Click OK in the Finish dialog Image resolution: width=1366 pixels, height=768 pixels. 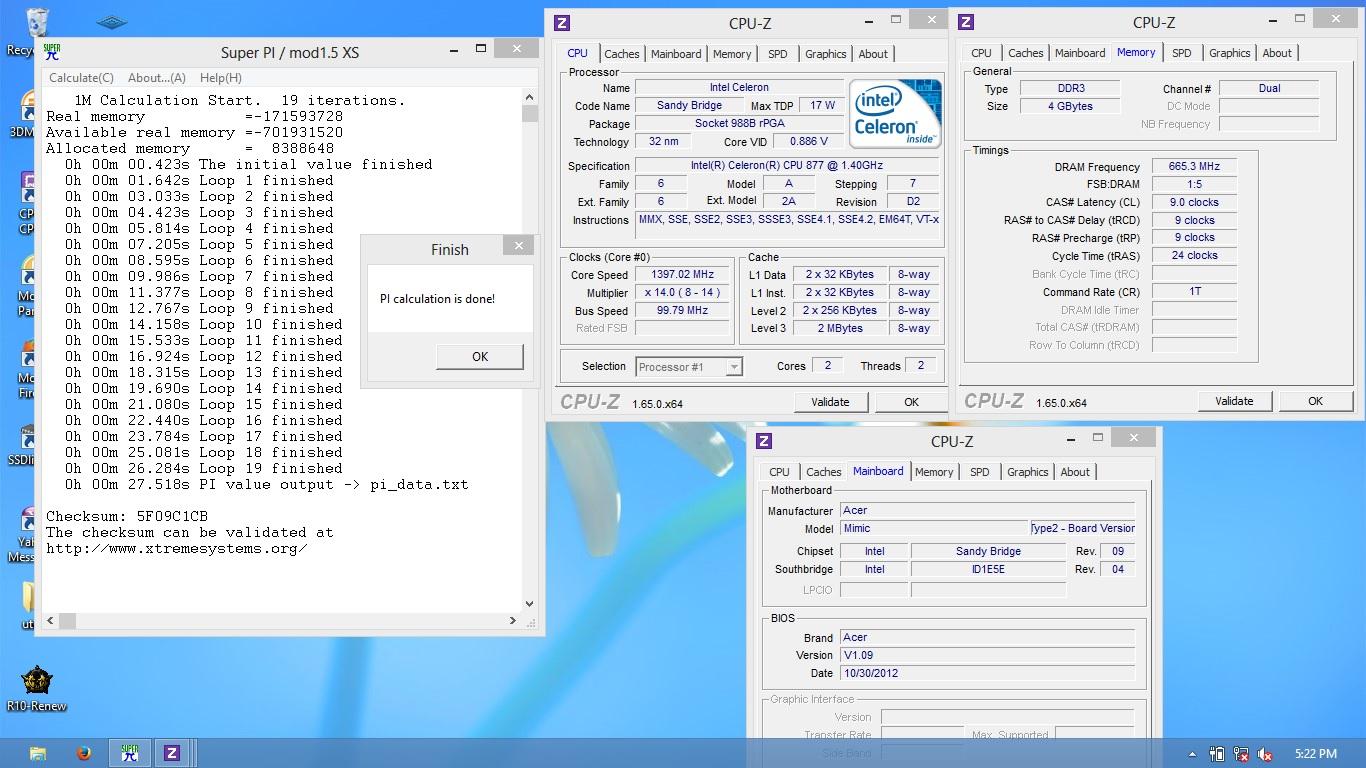point(480,356)
